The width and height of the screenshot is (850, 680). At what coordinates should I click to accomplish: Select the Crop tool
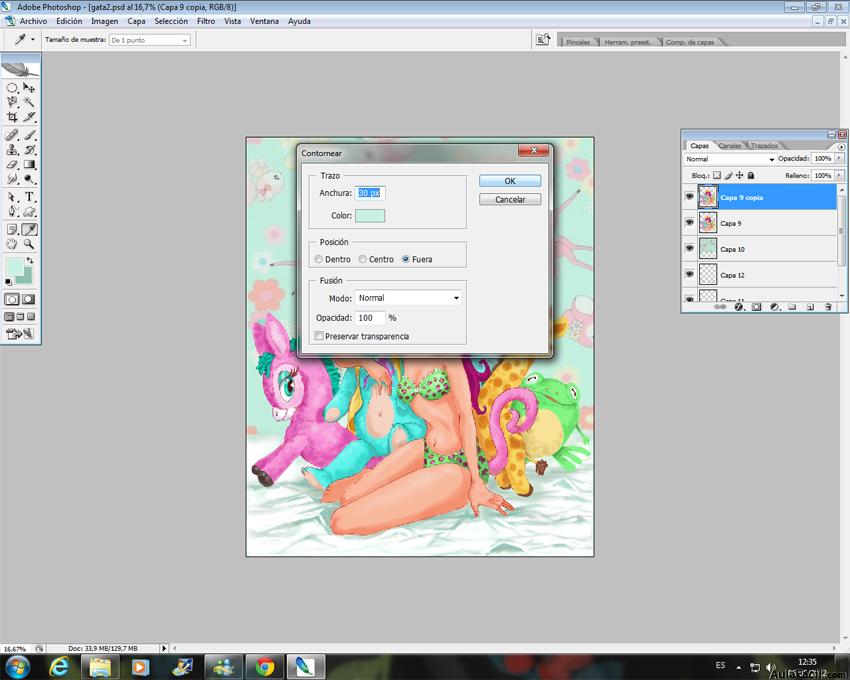click(x=12, y=117)
